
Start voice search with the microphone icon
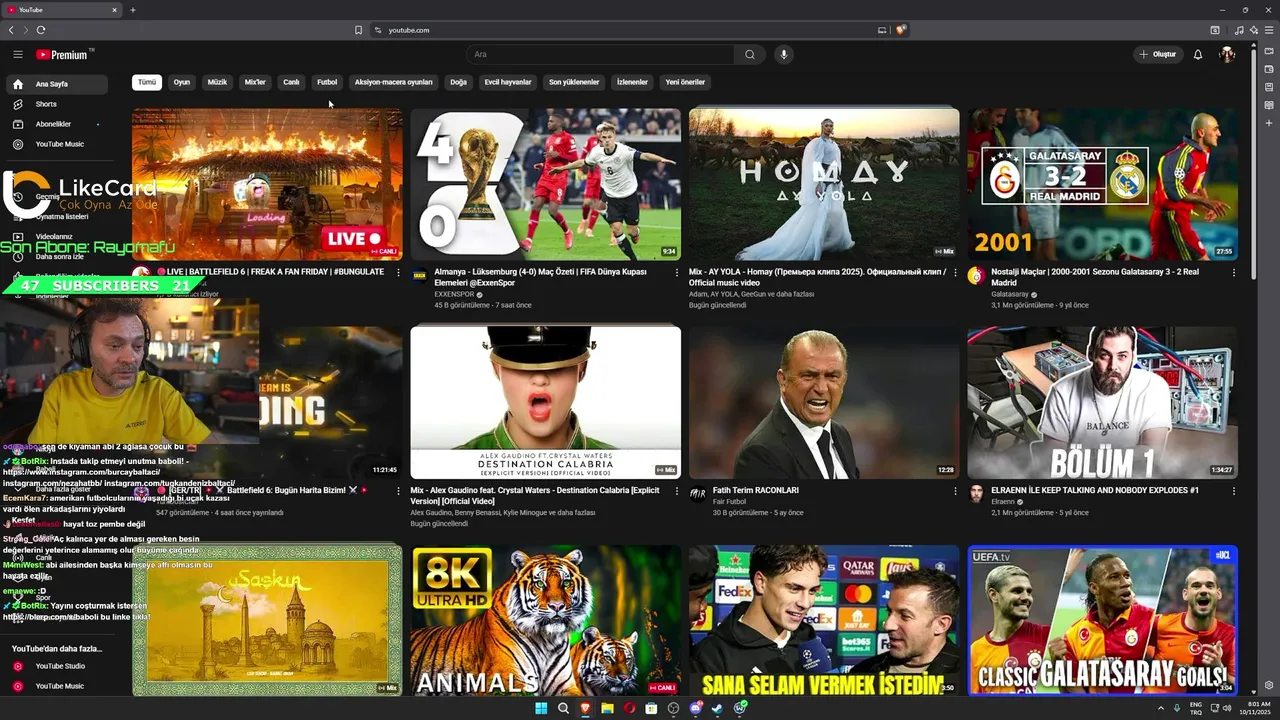(784, 54)
